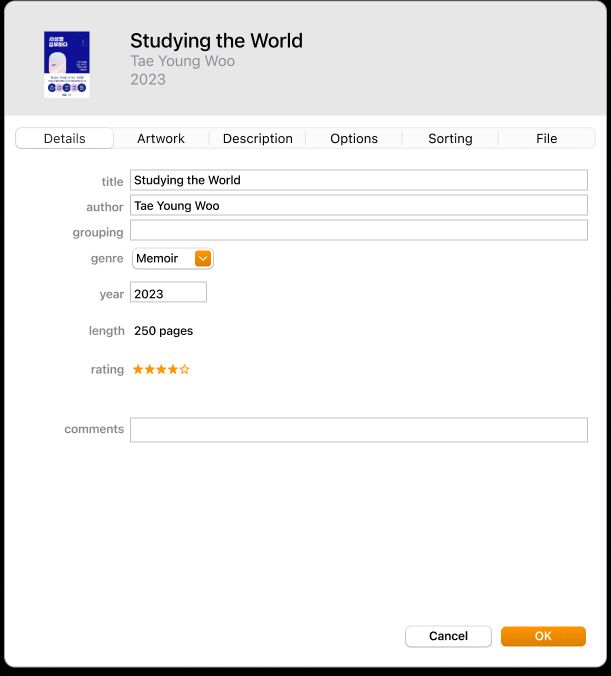Image resolution: width=611 pixels, height=676 pixels.
Task: Go to the Options tab
Action: click(354, 138)
